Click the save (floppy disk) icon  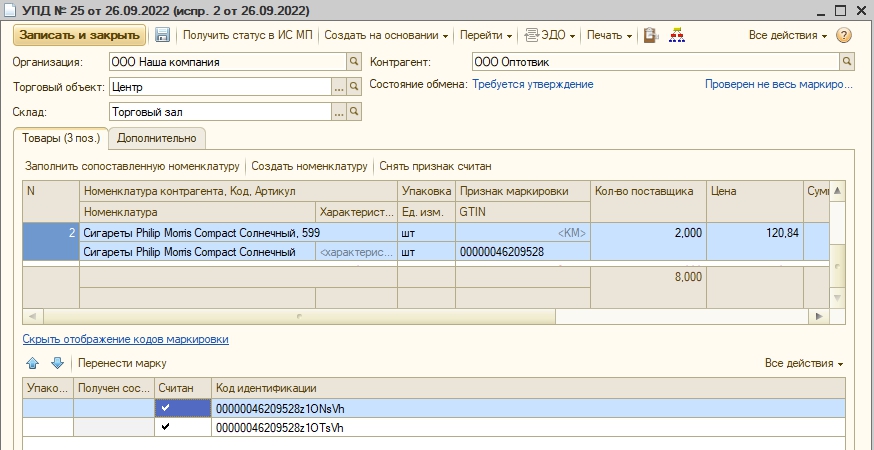click(162, 36)
